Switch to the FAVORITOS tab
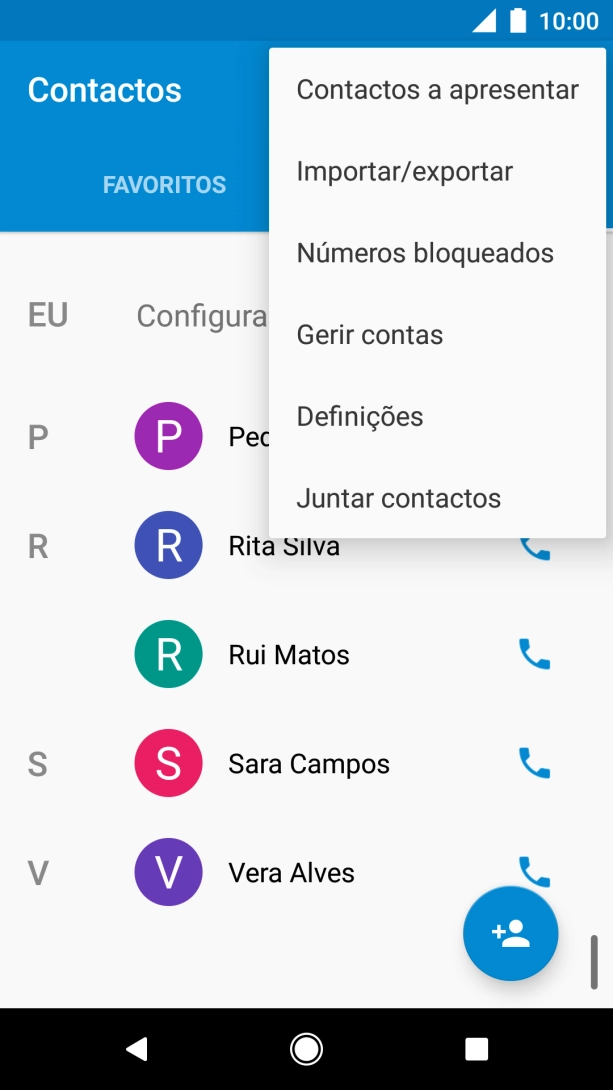This screenshot has height=1090, width=613. coord(164,183)
